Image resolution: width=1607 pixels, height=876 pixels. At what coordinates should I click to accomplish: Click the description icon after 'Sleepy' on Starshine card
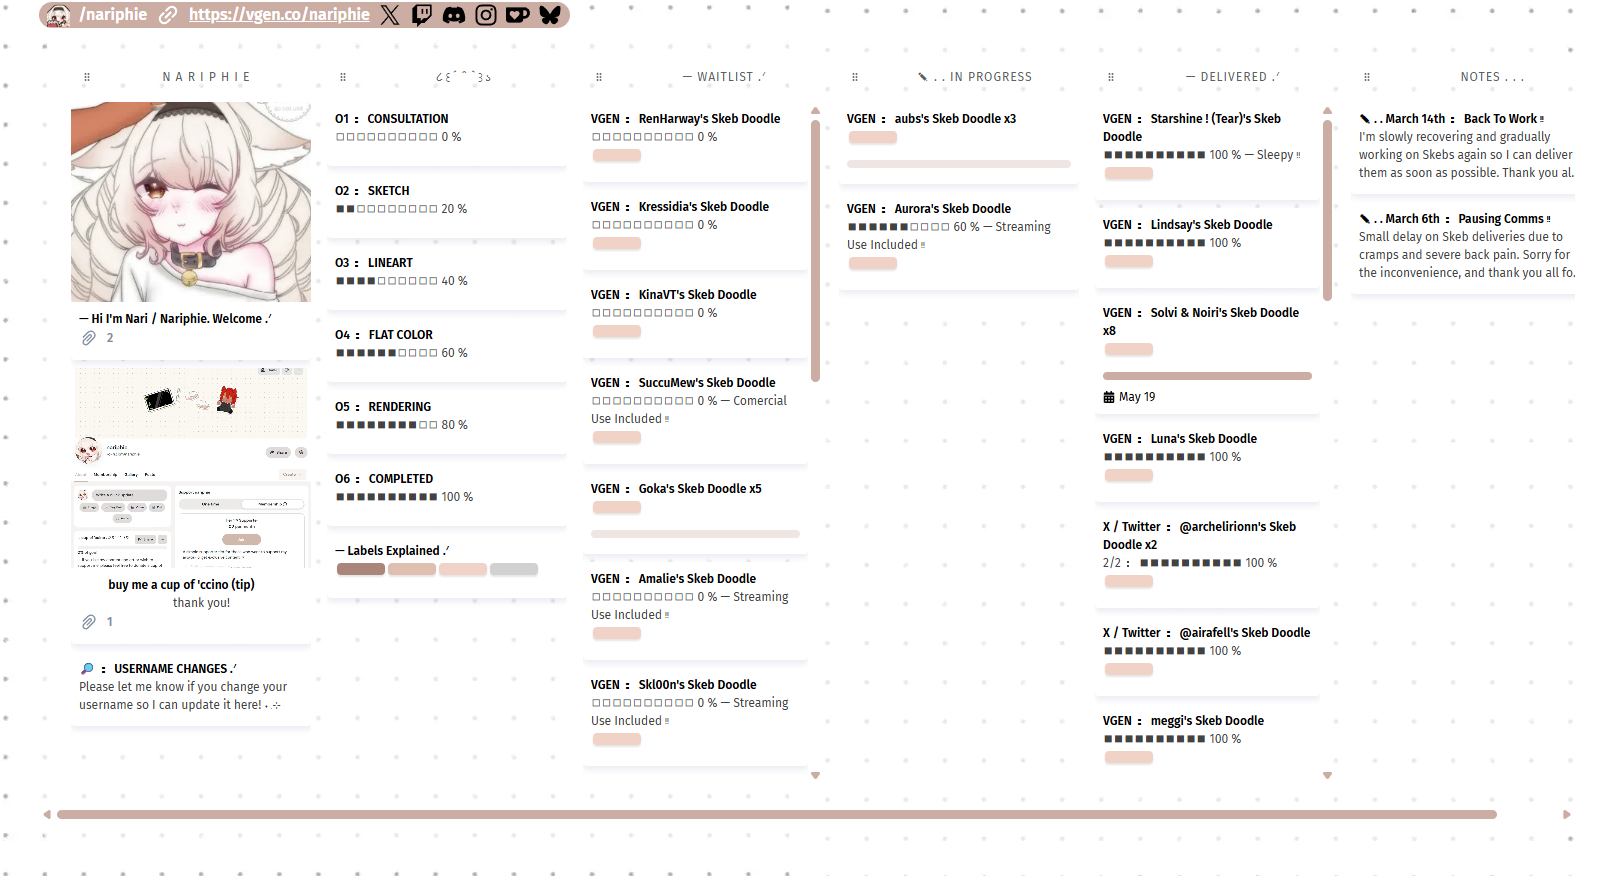point(1298,155)
